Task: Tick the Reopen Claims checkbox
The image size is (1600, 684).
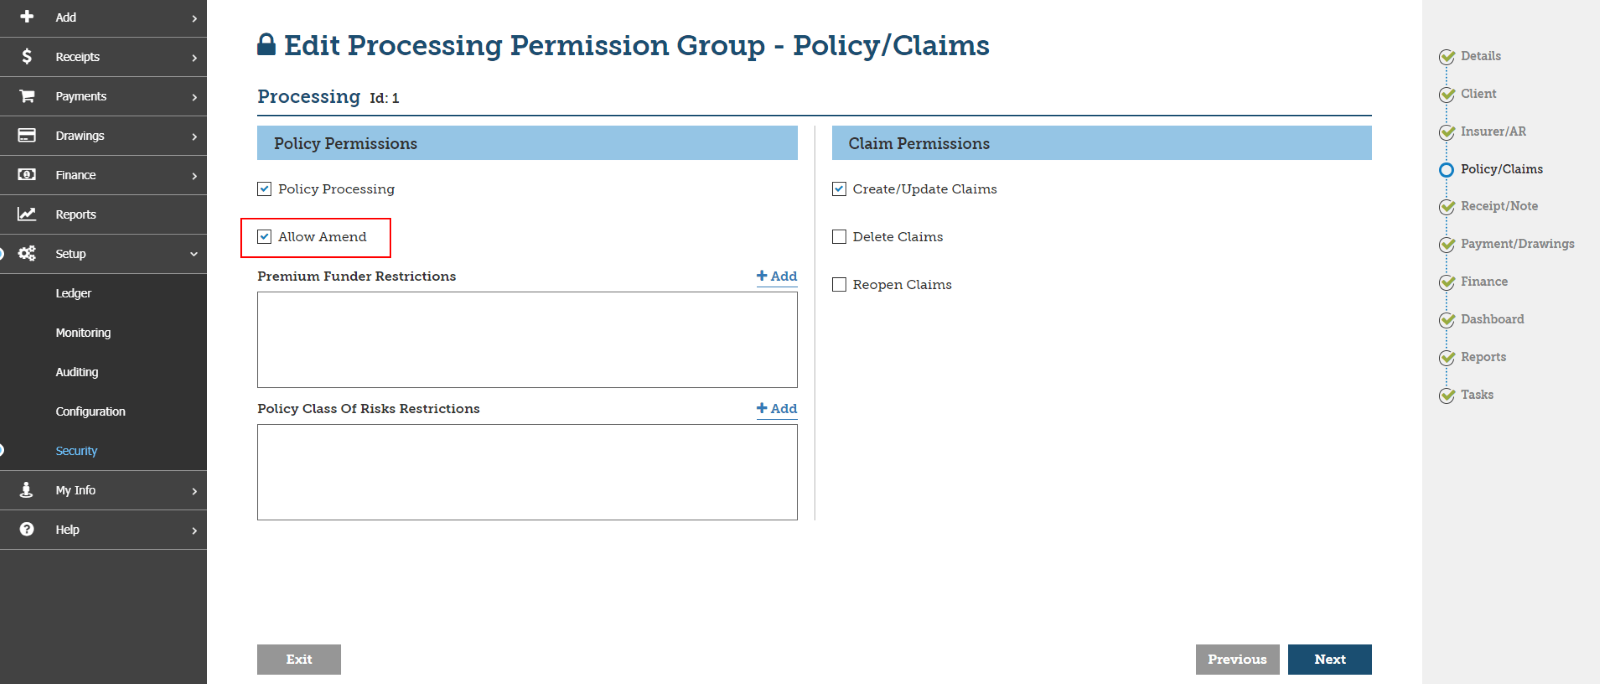Action: [x=839, y=285]
